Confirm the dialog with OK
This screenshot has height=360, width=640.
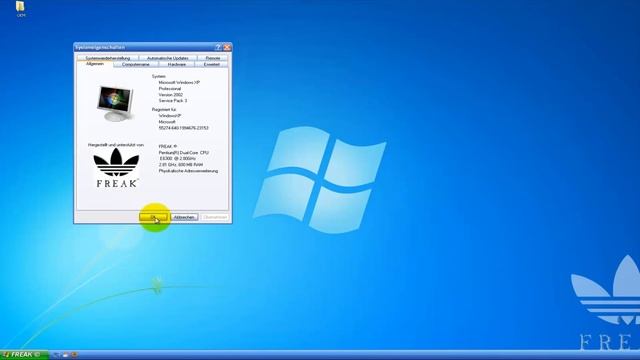click(153, 217)
